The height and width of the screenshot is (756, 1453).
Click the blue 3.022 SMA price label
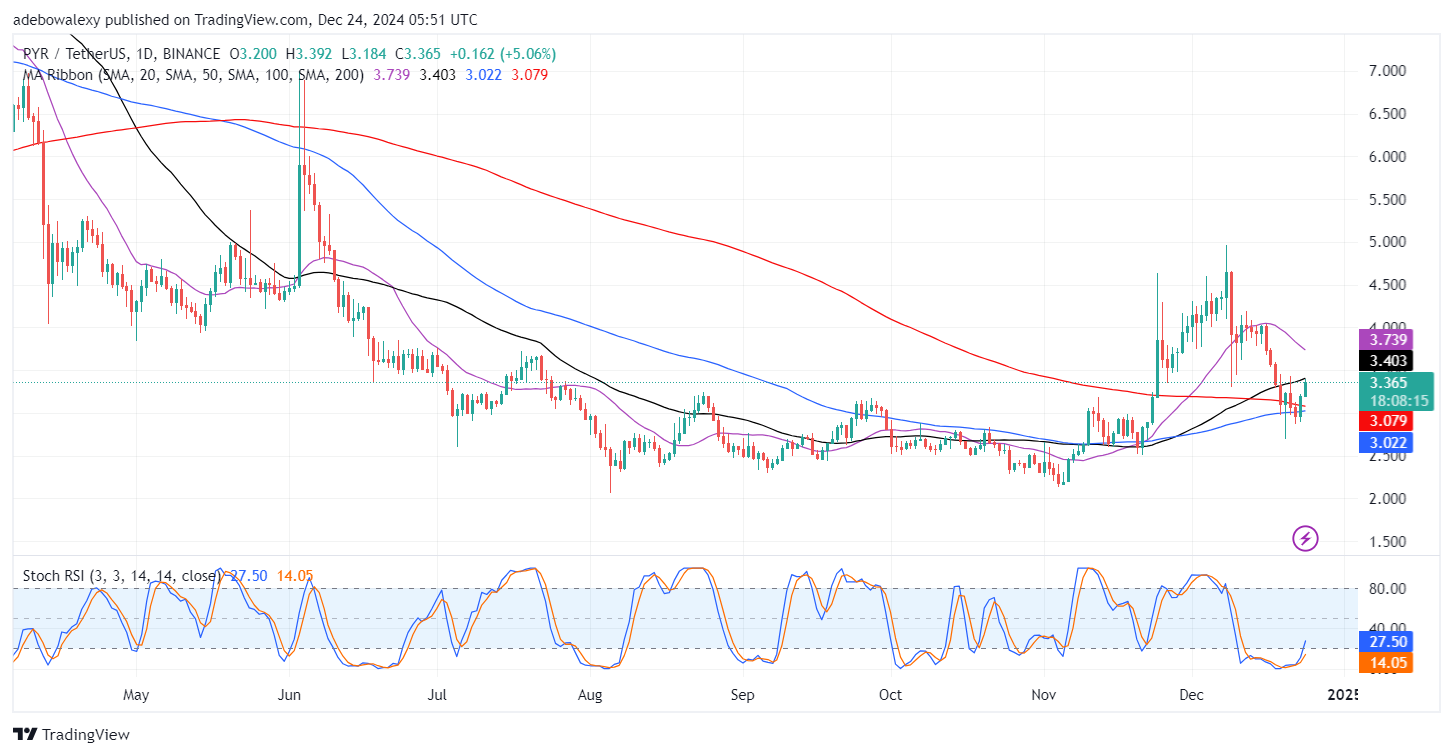pyautogui.click(x=1384, y=442)
